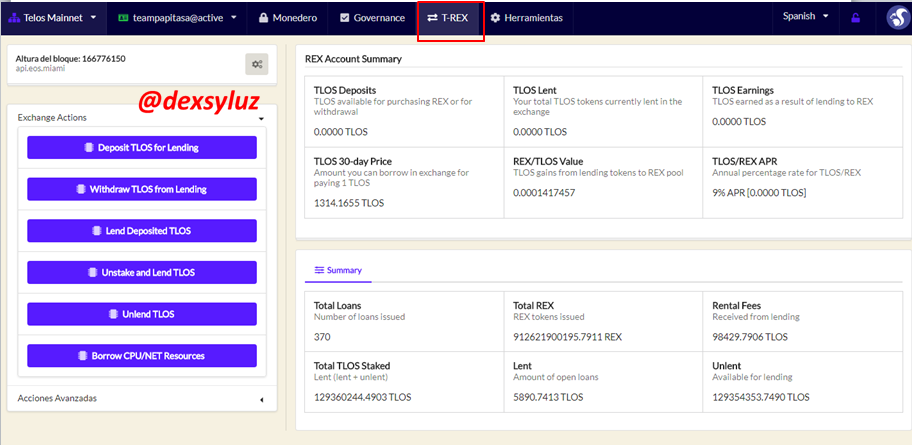This screenshot has width=912, height=445.
Task: Click the REX Account Summary heading
Action: tap(353, 59)
